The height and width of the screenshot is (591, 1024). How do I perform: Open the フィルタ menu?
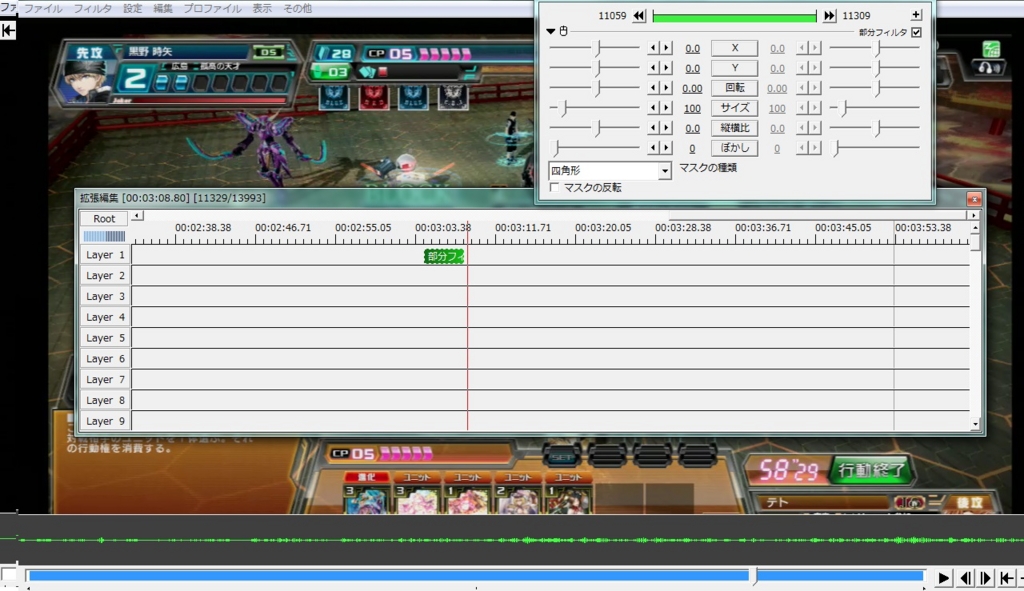(x=92, y=8)
